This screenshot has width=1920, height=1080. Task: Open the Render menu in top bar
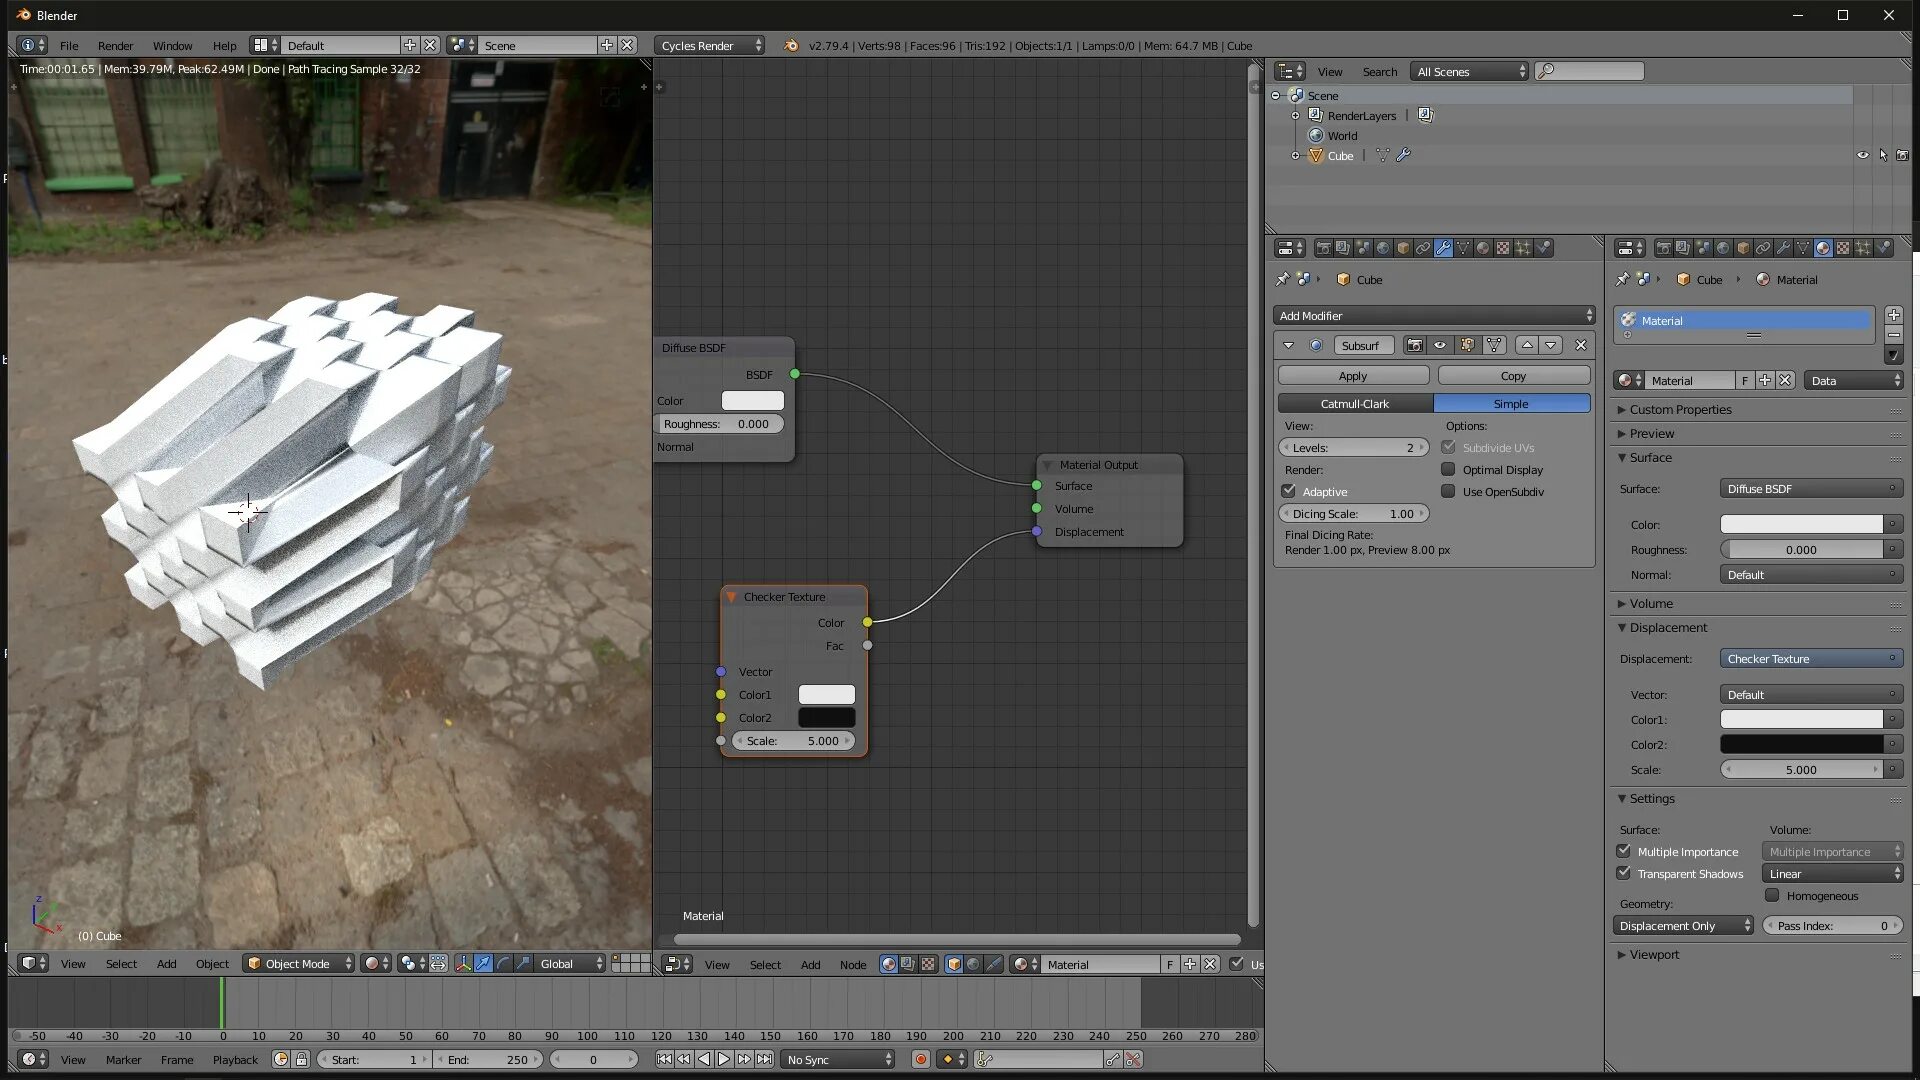click(115, 45)
